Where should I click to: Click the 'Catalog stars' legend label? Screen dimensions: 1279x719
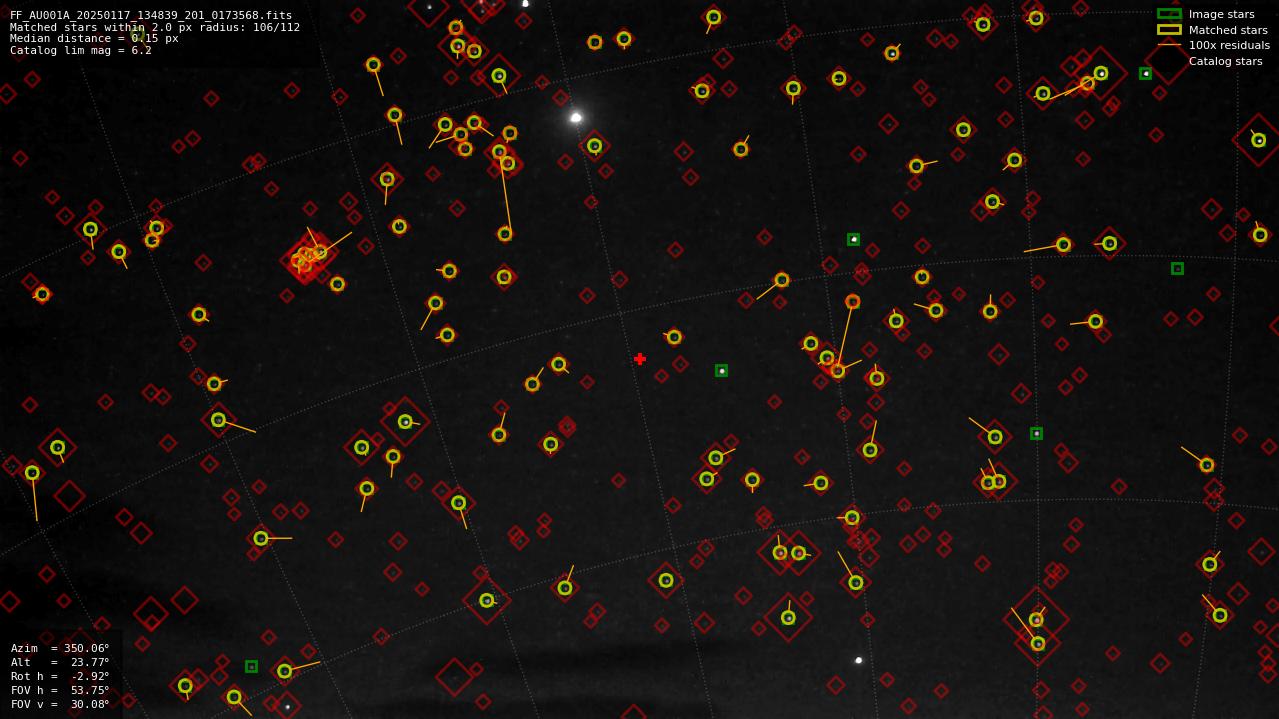pyautogui.click(x=1225, y=61)
